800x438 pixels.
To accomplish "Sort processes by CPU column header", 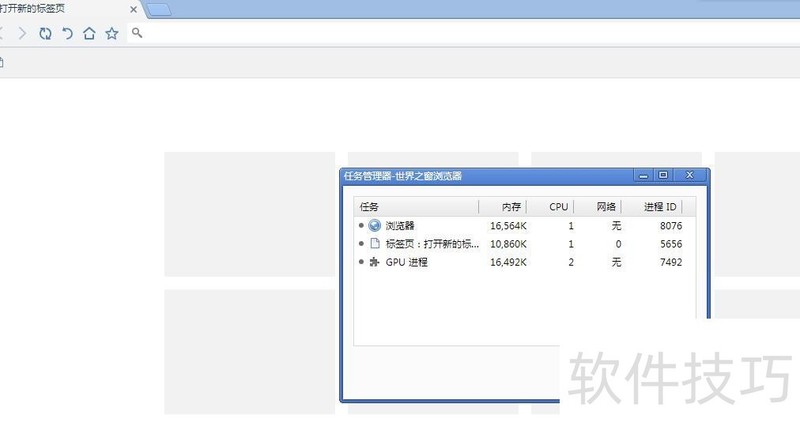I will point(558,207).
